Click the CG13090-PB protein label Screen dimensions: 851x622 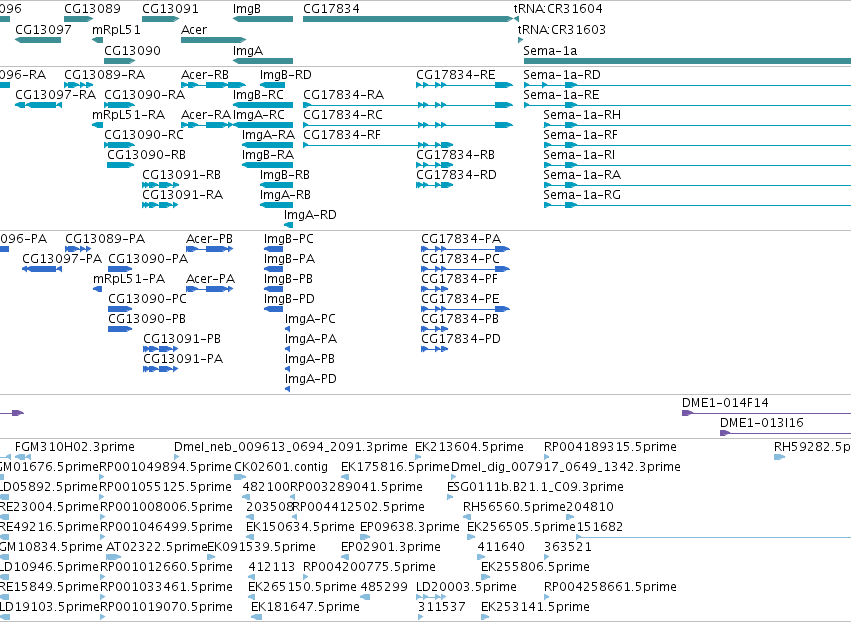(x=147, y=319)
